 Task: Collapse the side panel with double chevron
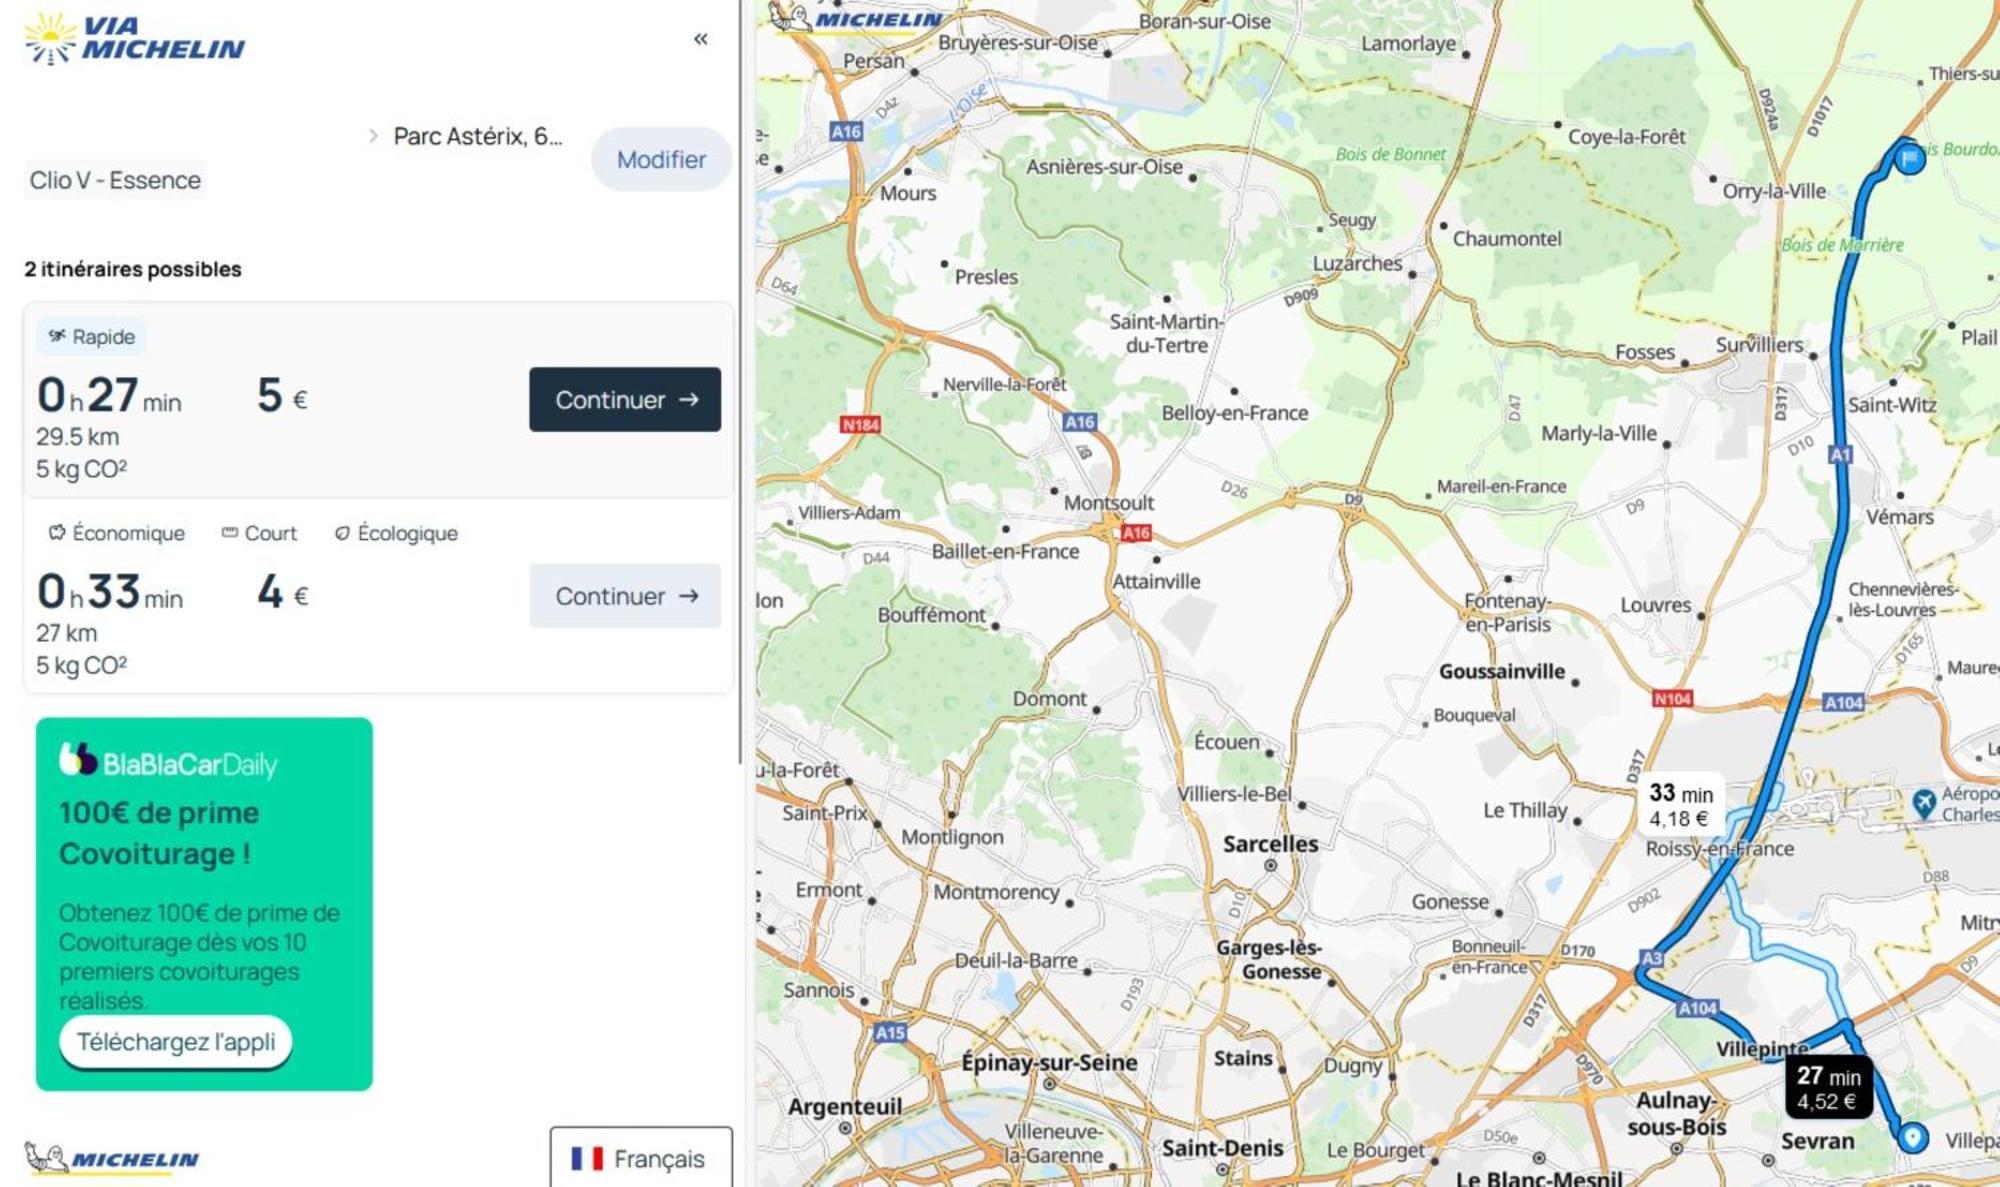click(701, 39)
